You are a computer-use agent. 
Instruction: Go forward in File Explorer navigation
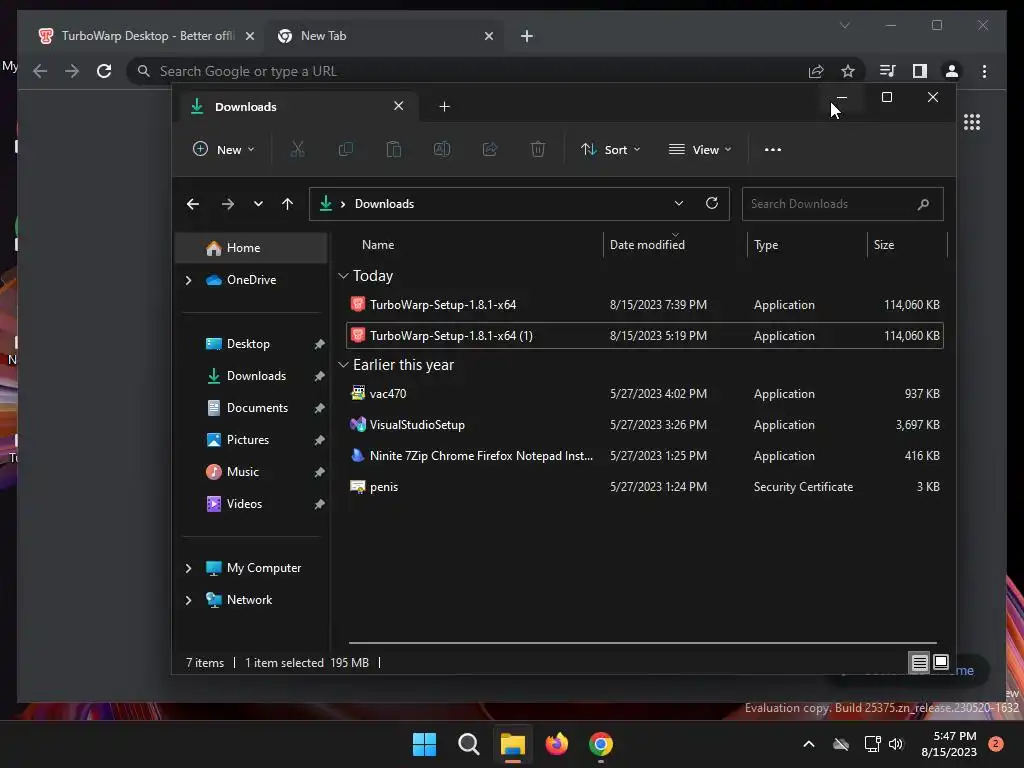point(227,204)
